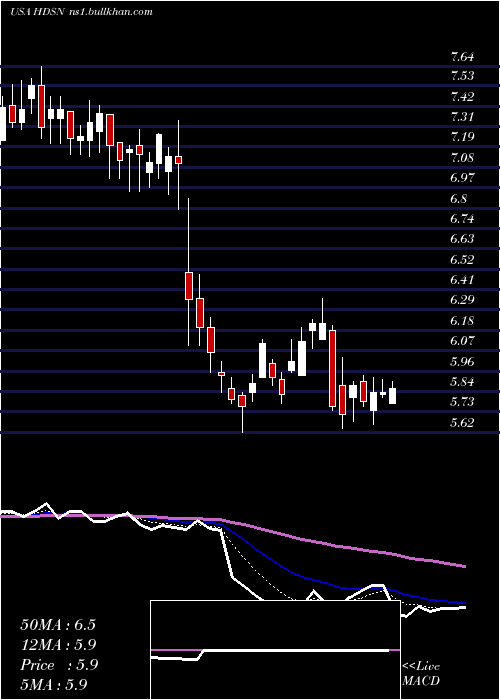Click the 5.96 price axis label

(x=462, y=361)
